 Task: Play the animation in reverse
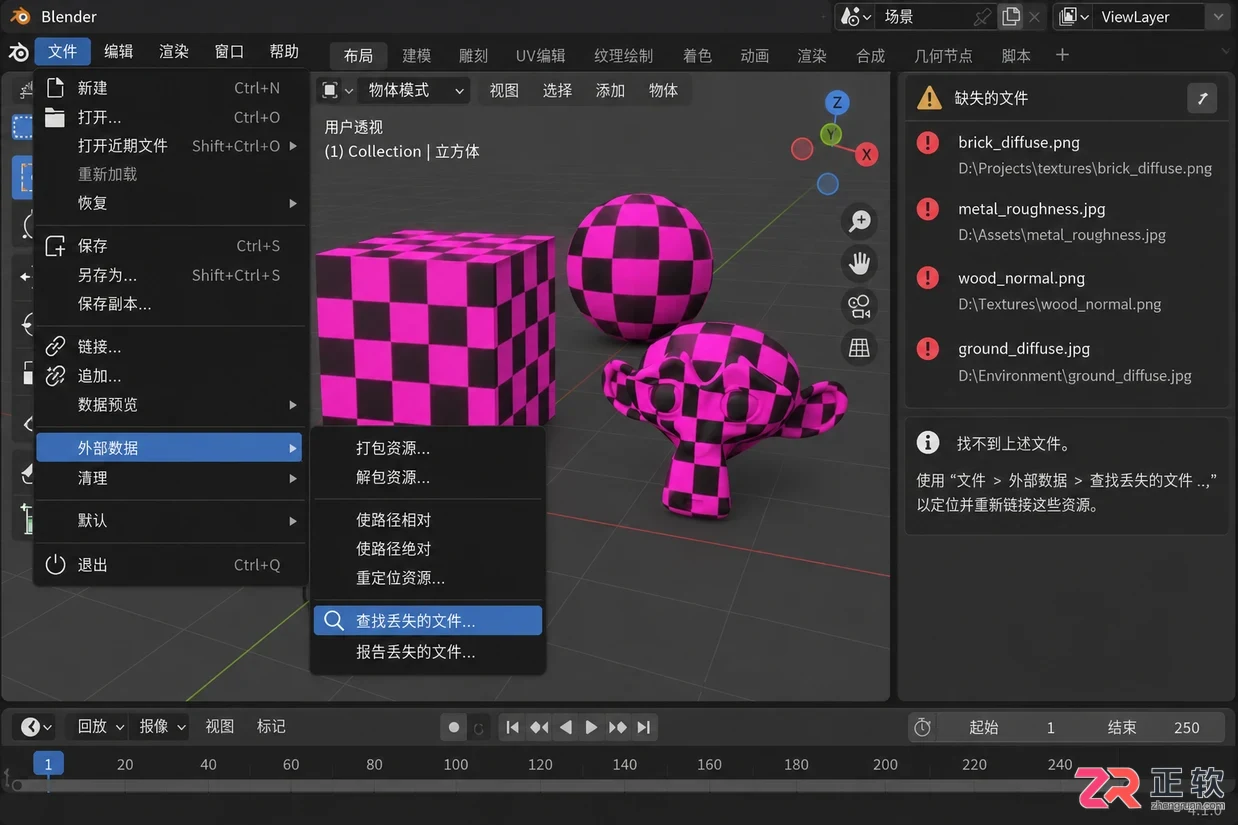point(565,727)
